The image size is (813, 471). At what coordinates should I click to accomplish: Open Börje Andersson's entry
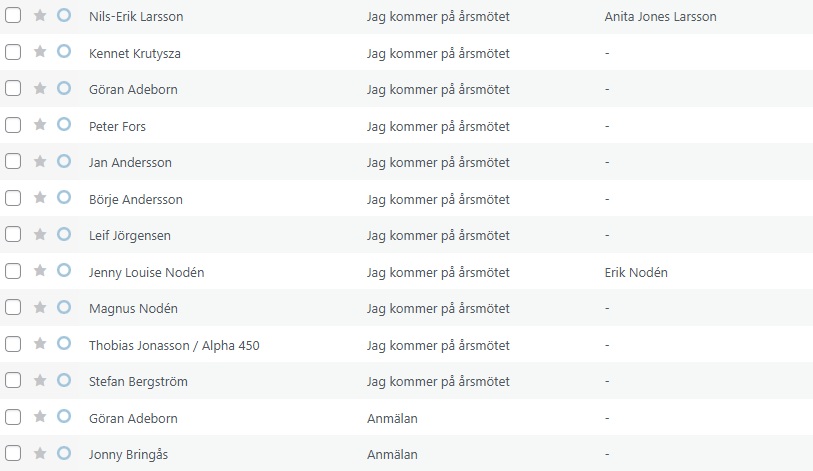[136, 199]
